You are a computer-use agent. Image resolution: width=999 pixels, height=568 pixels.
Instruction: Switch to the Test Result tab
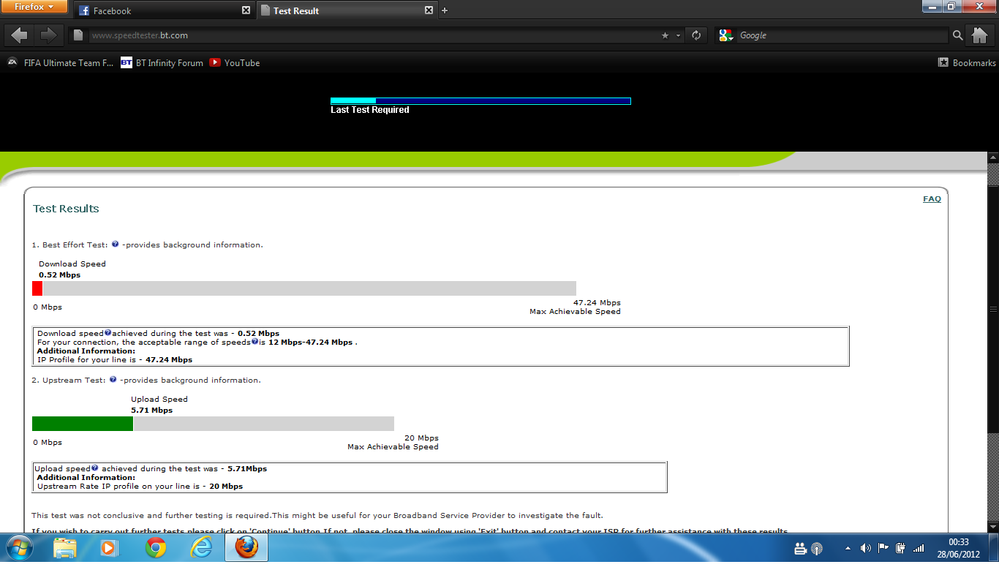pos(347,10)
